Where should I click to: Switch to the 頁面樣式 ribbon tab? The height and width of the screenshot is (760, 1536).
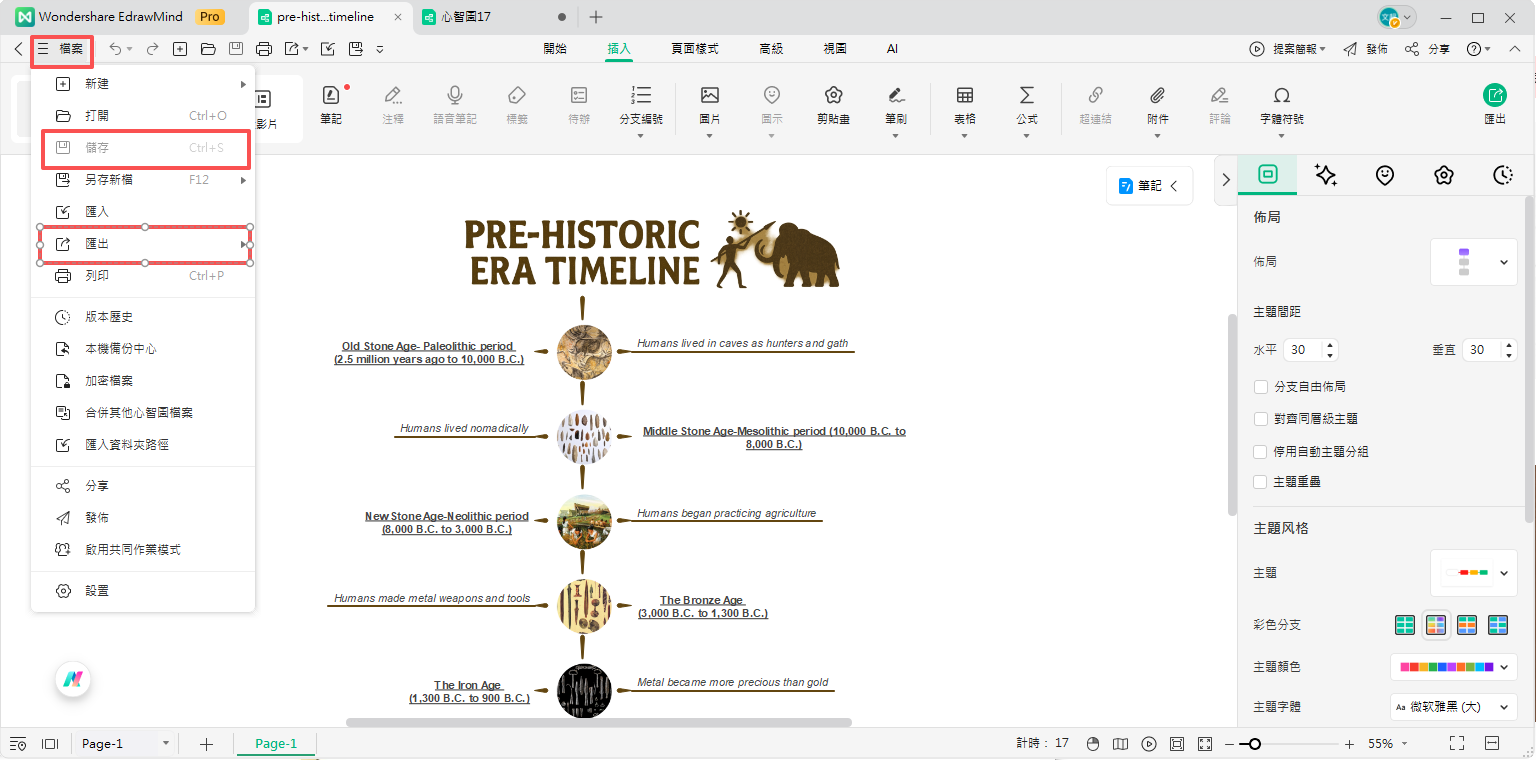coord(694,49)
